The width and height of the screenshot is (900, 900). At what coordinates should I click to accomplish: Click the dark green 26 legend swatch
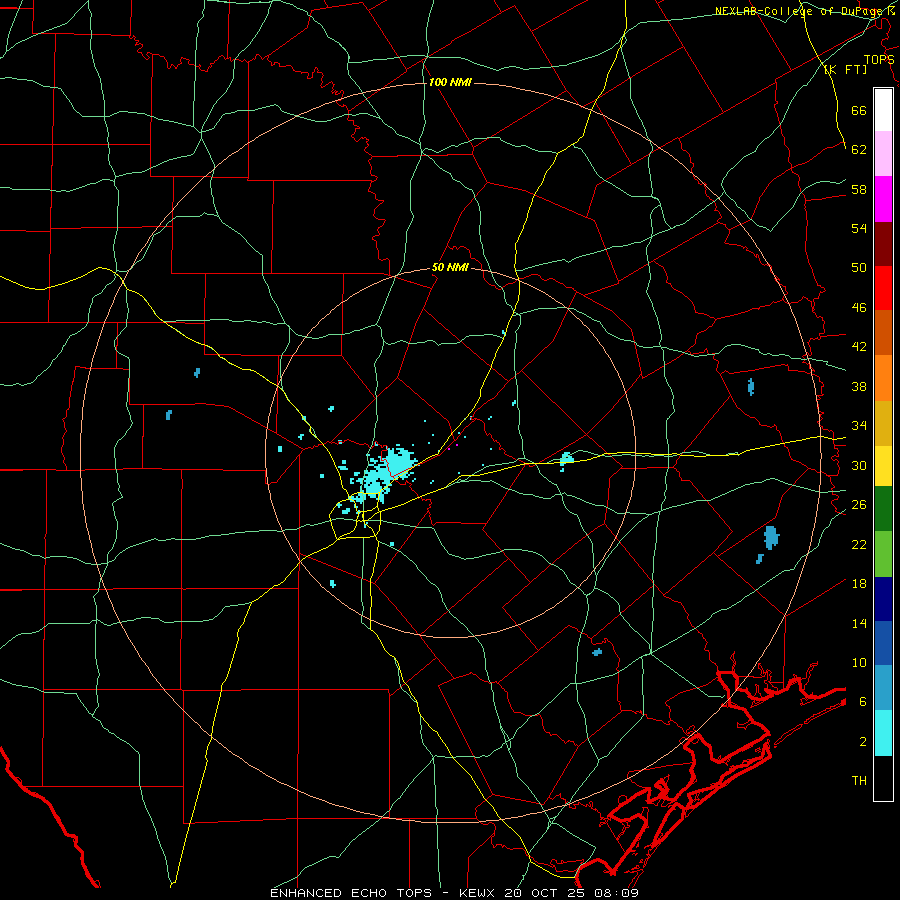(x=883, y=509)
